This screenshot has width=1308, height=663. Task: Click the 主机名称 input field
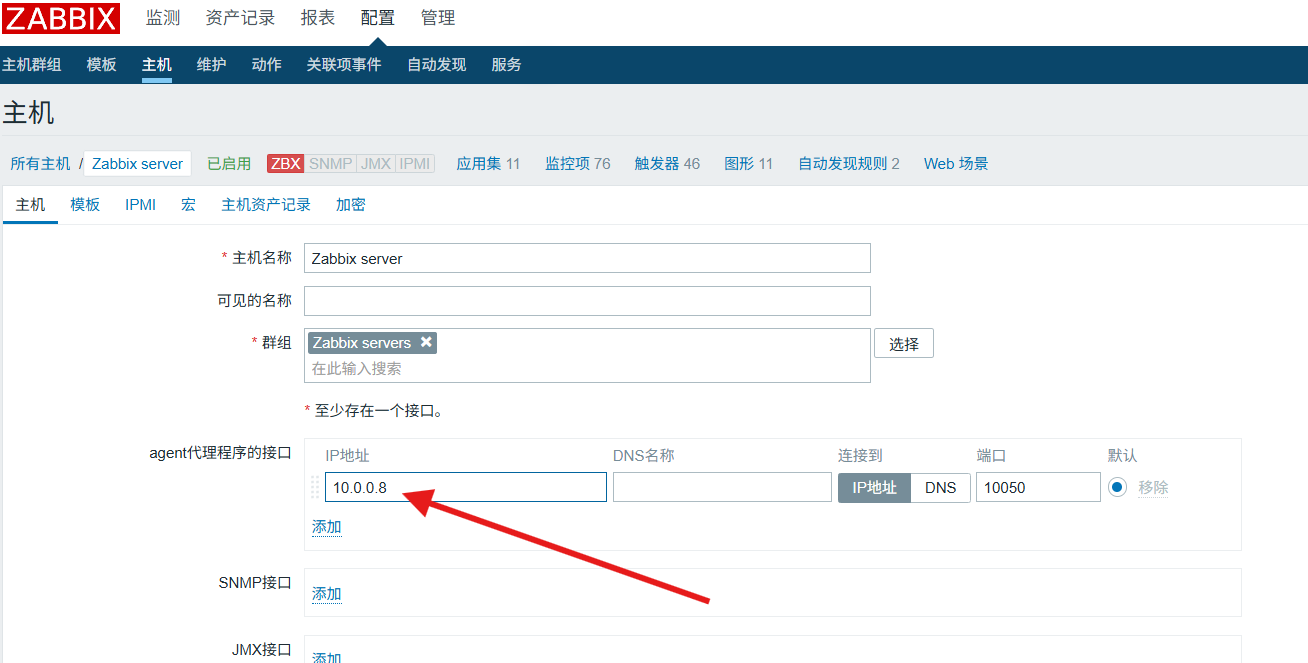tap(587, 258)
